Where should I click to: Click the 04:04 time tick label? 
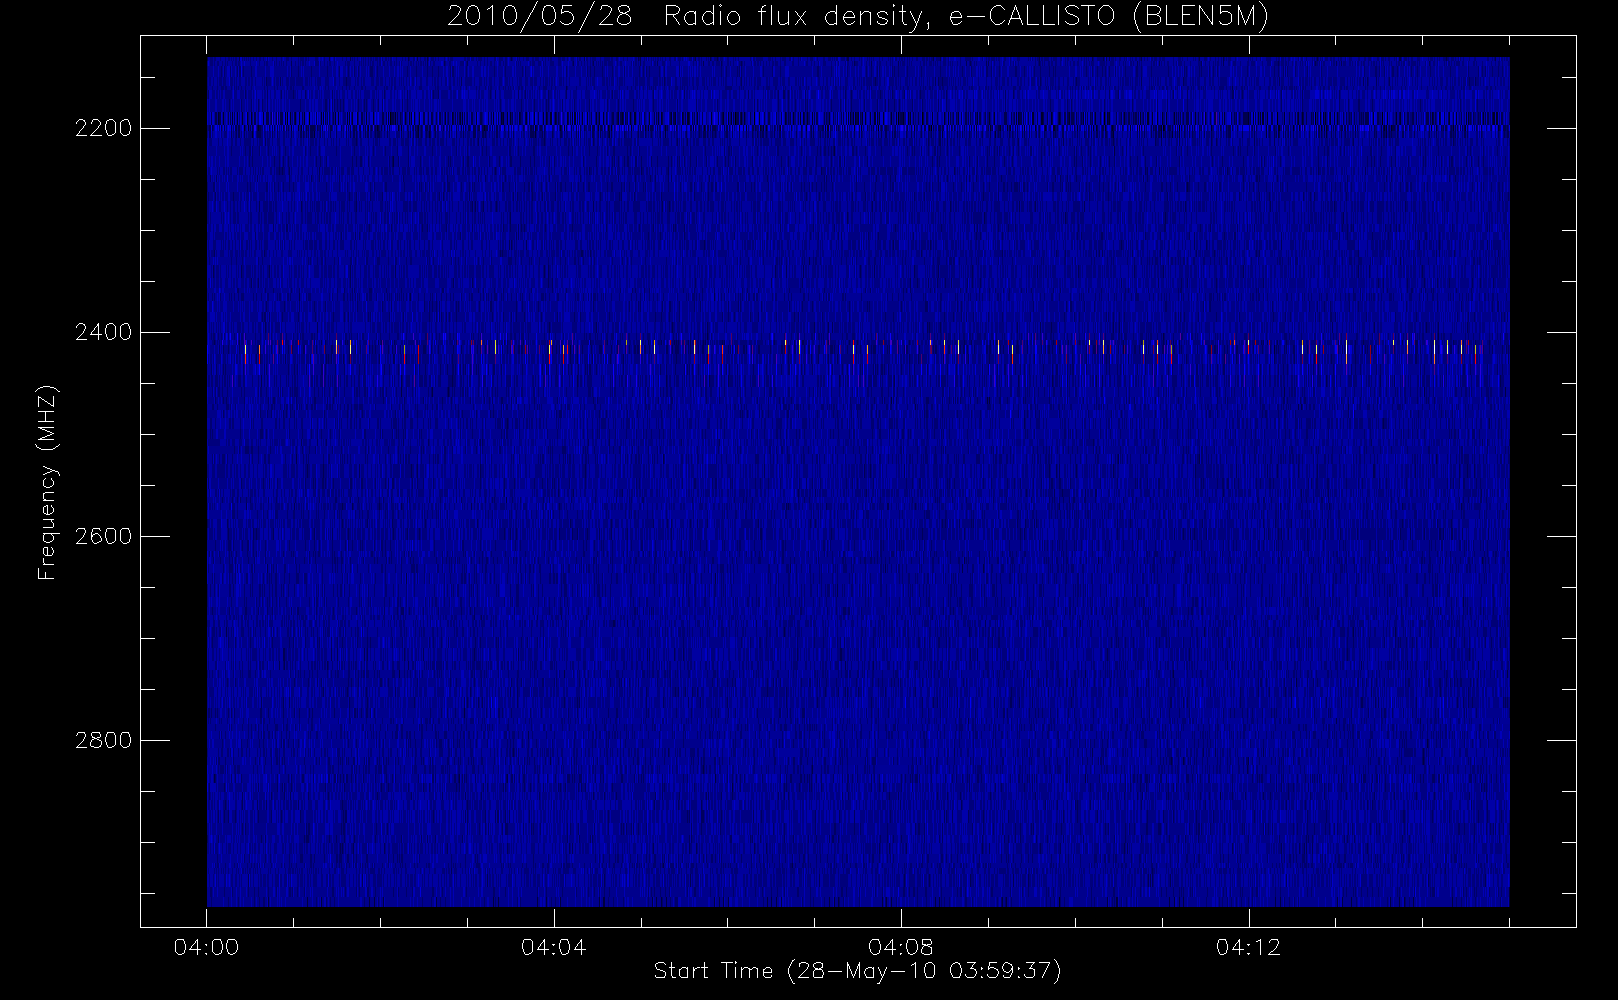click(553, 947)
